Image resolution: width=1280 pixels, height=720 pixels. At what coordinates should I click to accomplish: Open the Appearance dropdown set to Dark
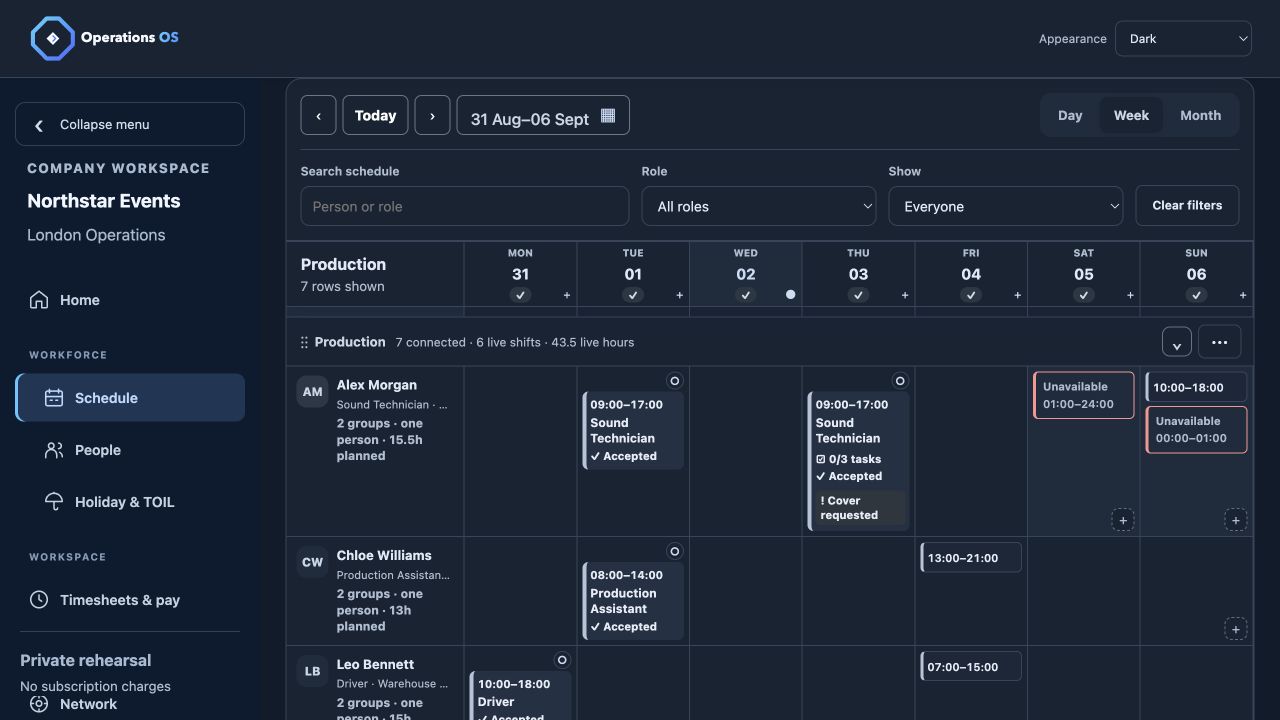pos(1183,39)
